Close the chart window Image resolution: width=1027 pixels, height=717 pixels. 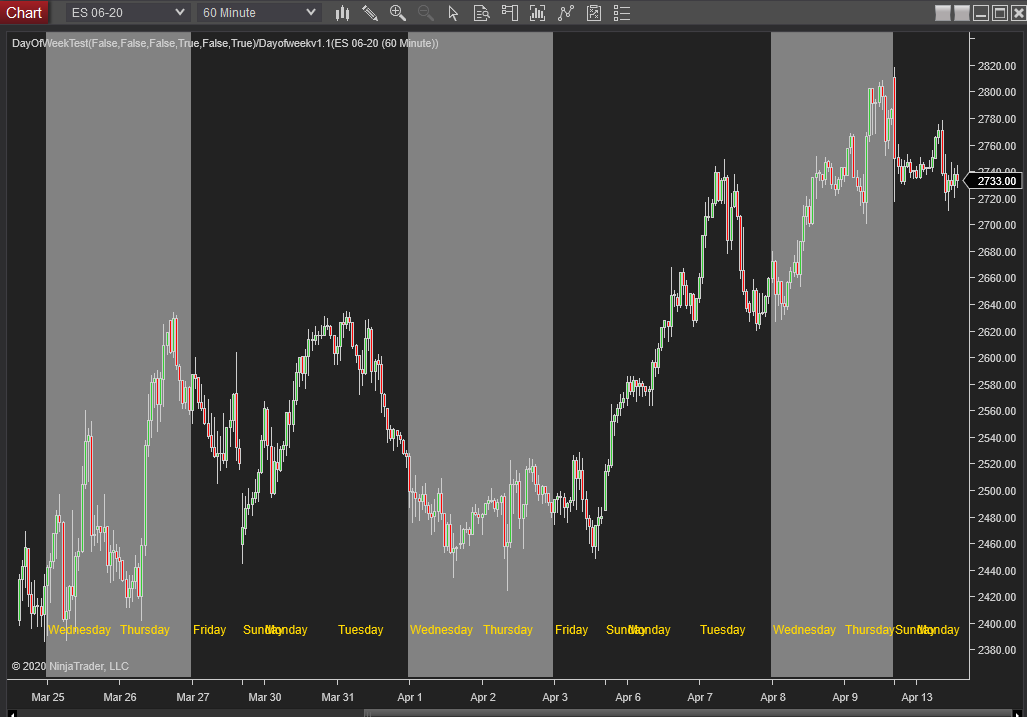coord(1018,13)
